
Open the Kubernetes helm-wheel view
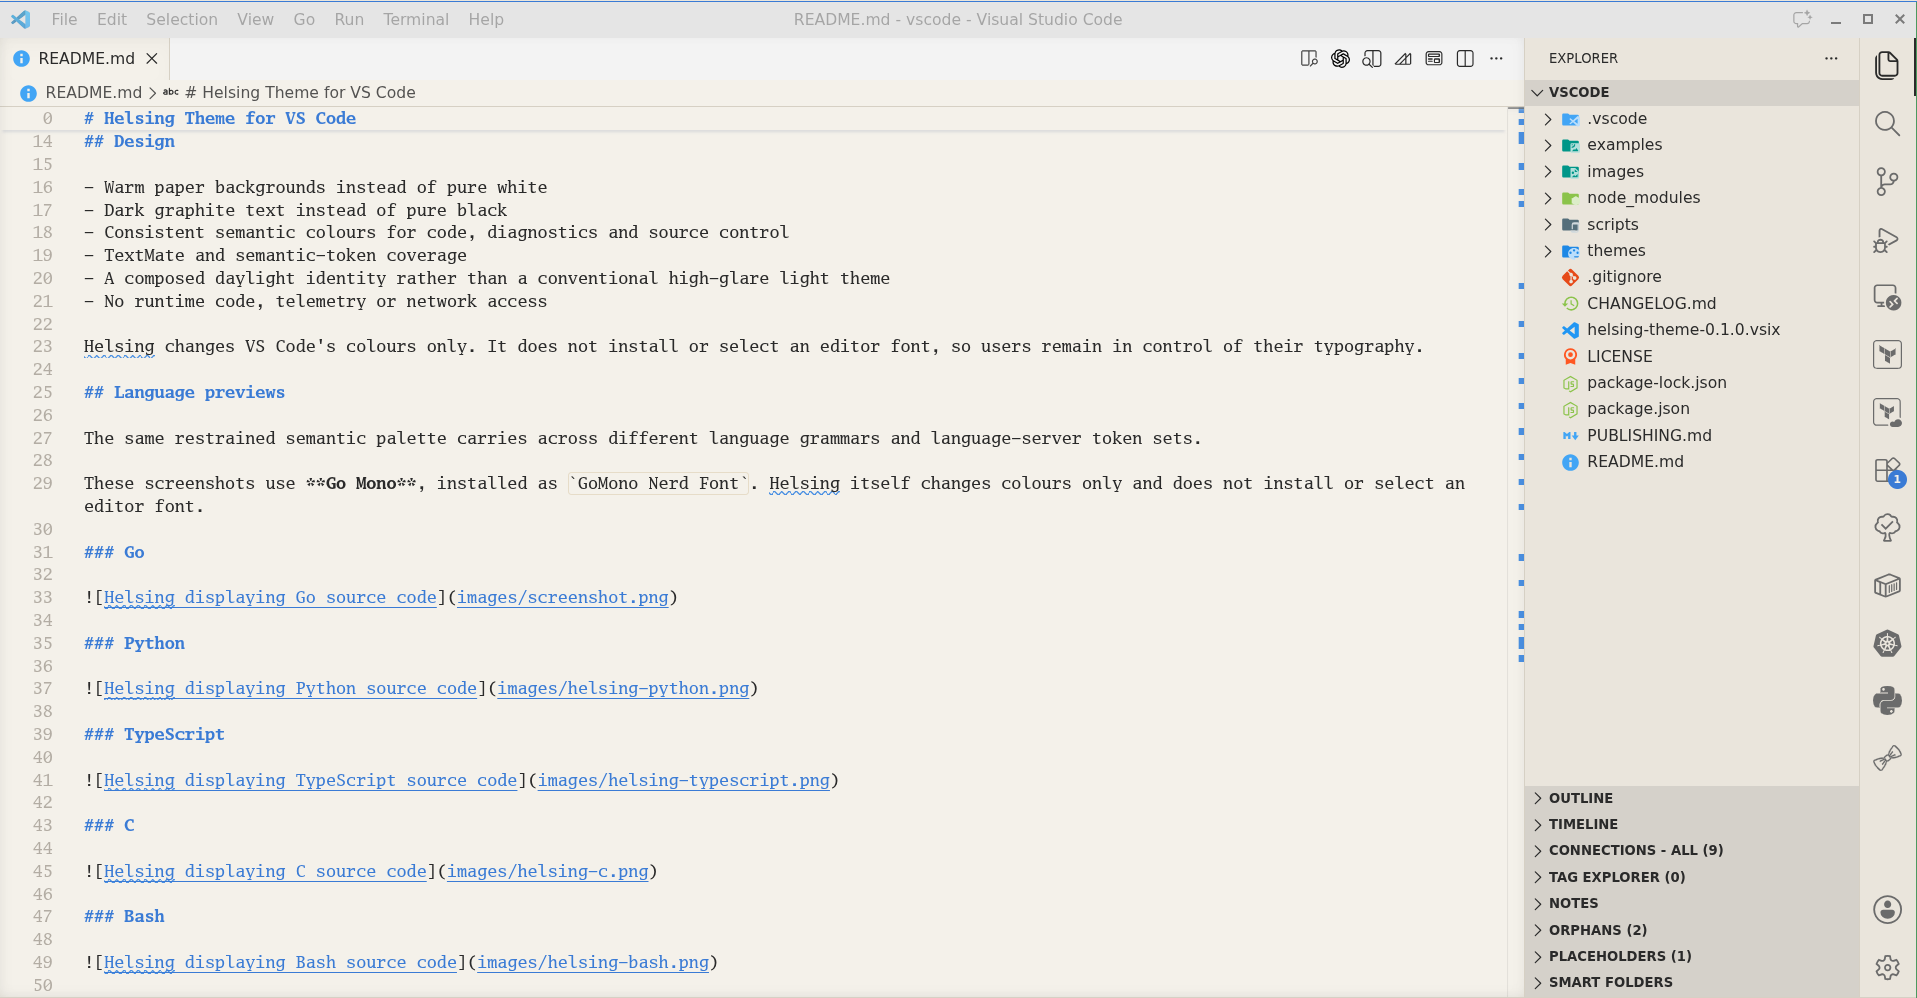click(1887, 644)
